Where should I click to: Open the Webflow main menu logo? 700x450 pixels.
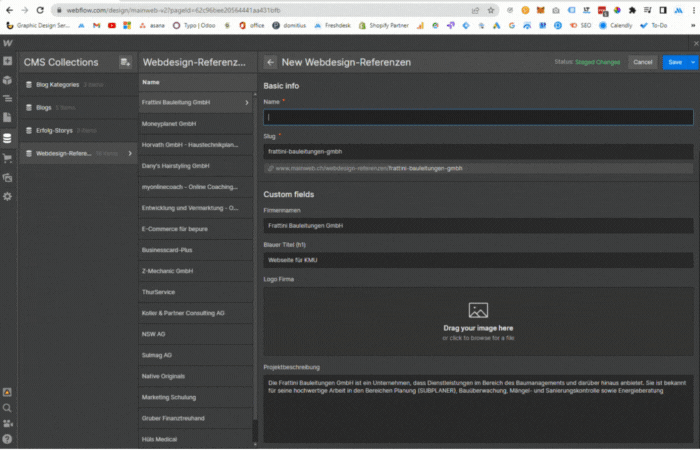tap(8, 43)
